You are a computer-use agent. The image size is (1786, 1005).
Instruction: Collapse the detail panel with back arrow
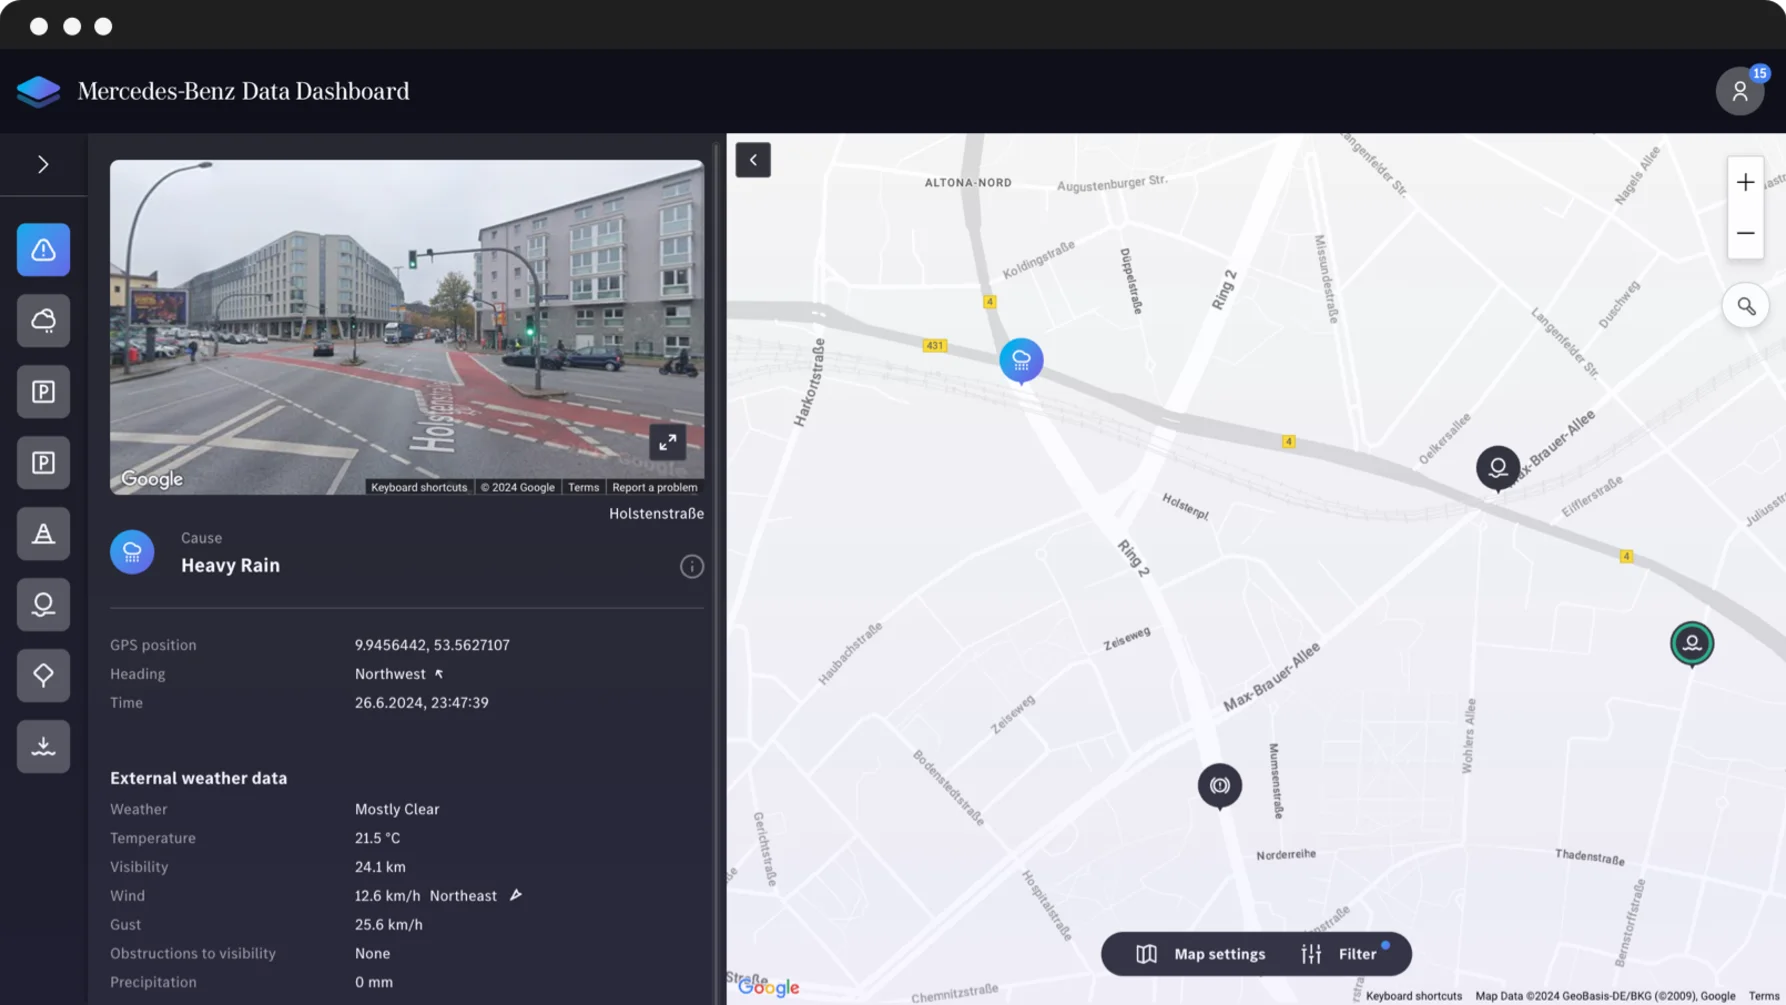753,160
